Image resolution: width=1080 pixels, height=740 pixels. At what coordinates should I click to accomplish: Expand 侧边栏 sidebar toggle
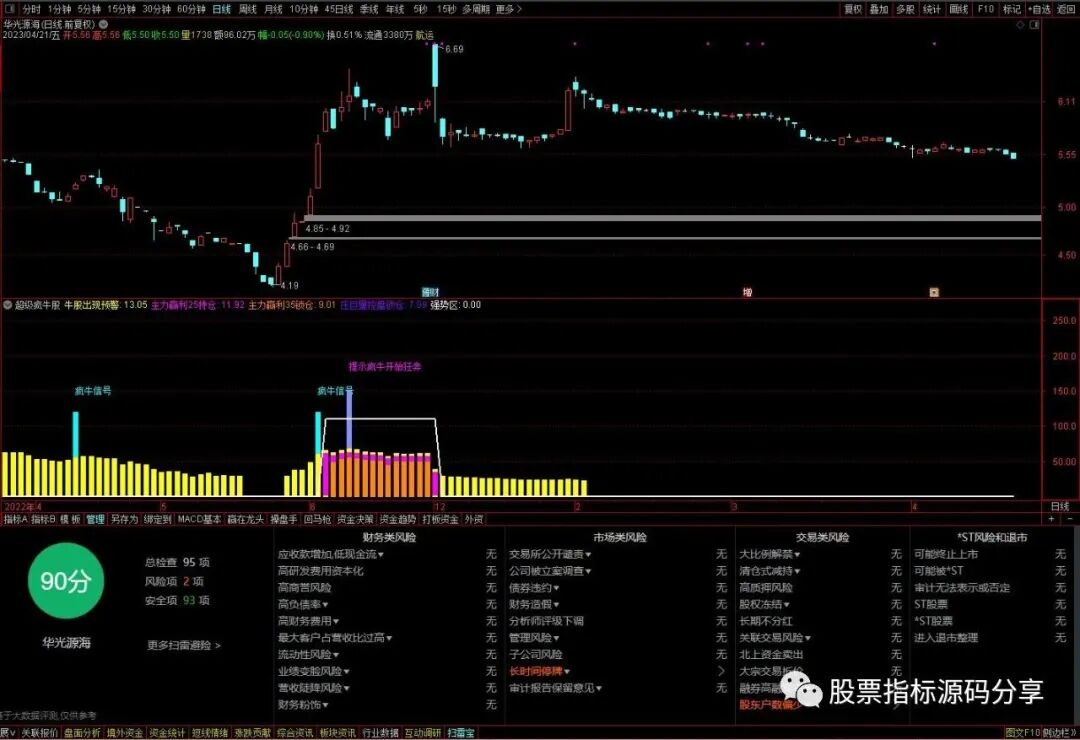tap(1059, 733)
